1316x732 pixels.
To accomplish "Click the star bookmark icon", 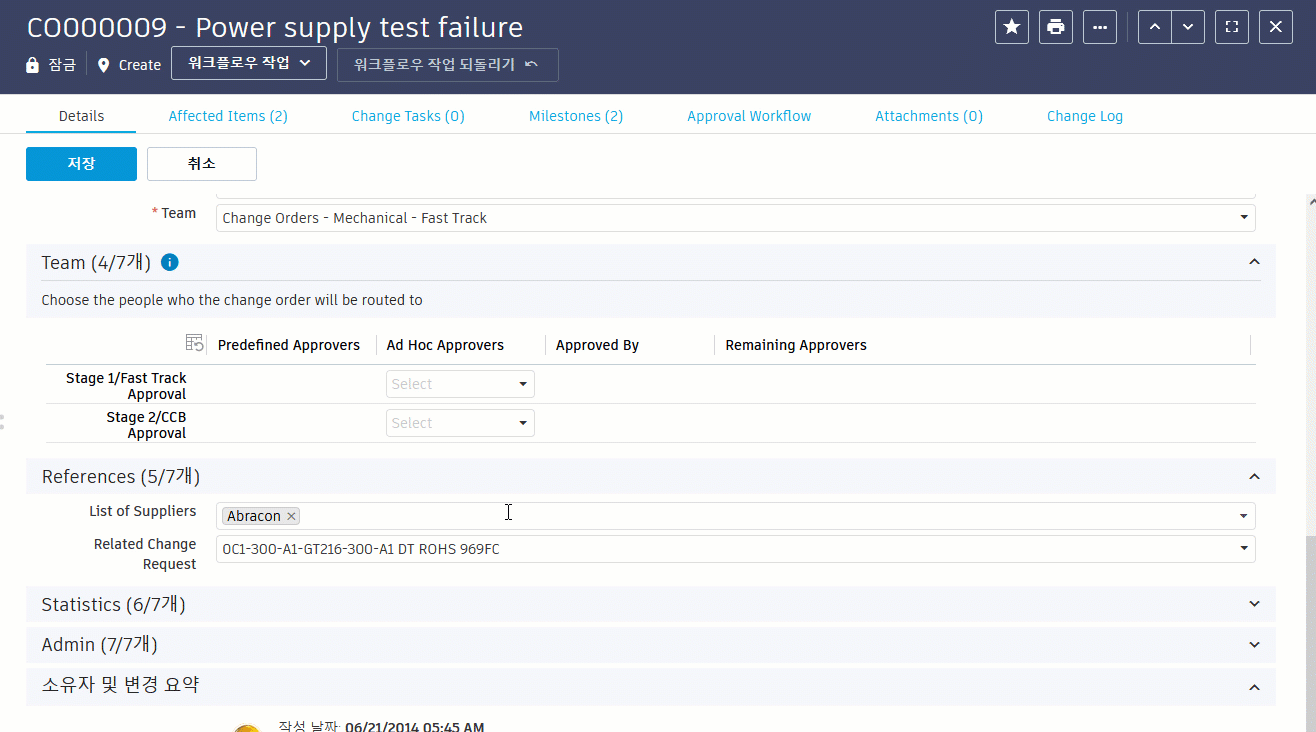I will 1012,27.
